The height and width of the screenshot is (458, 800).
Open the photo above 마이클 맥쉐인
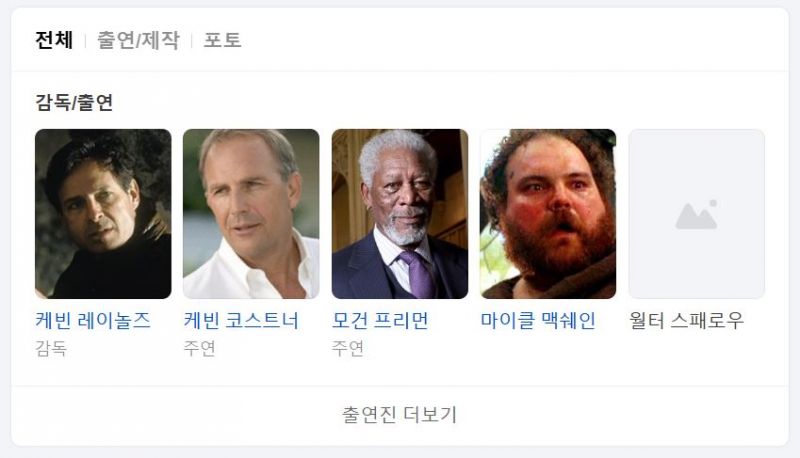(x=548, y=214)
